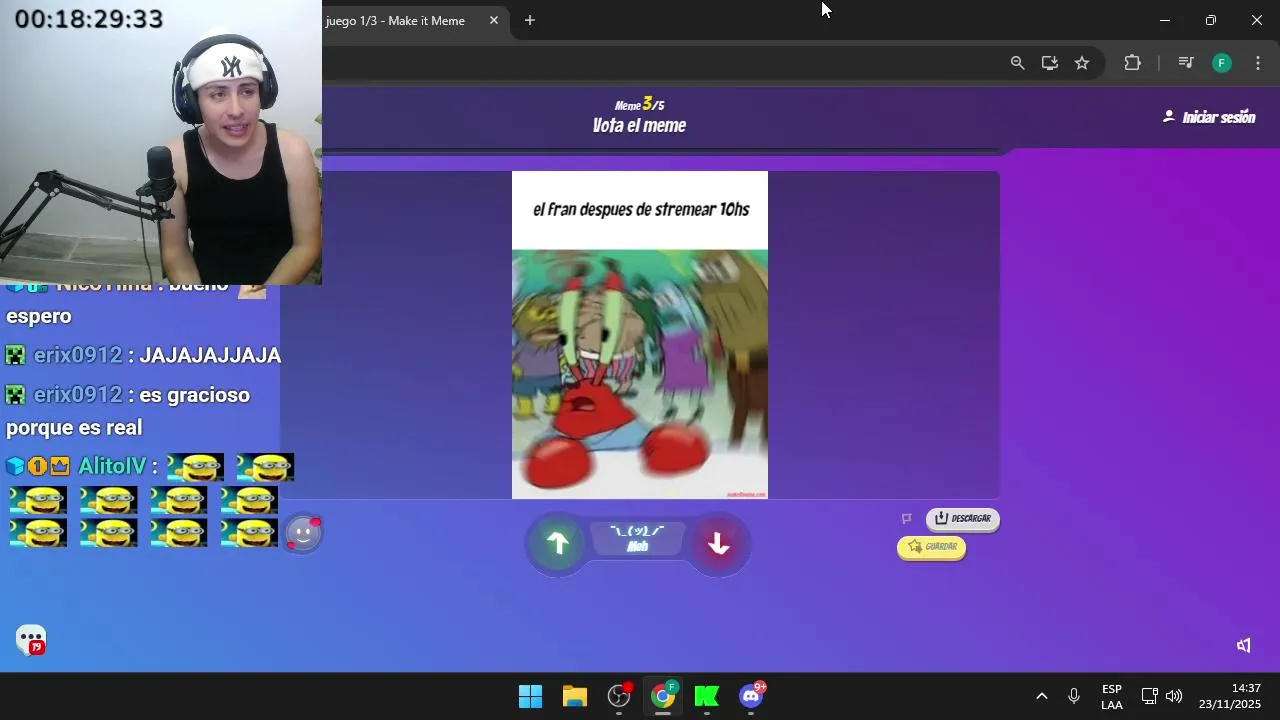This screenshot has height=720, width=1280.
Task: Click taskbar microphone icon
Action: tap(1074, 696)
